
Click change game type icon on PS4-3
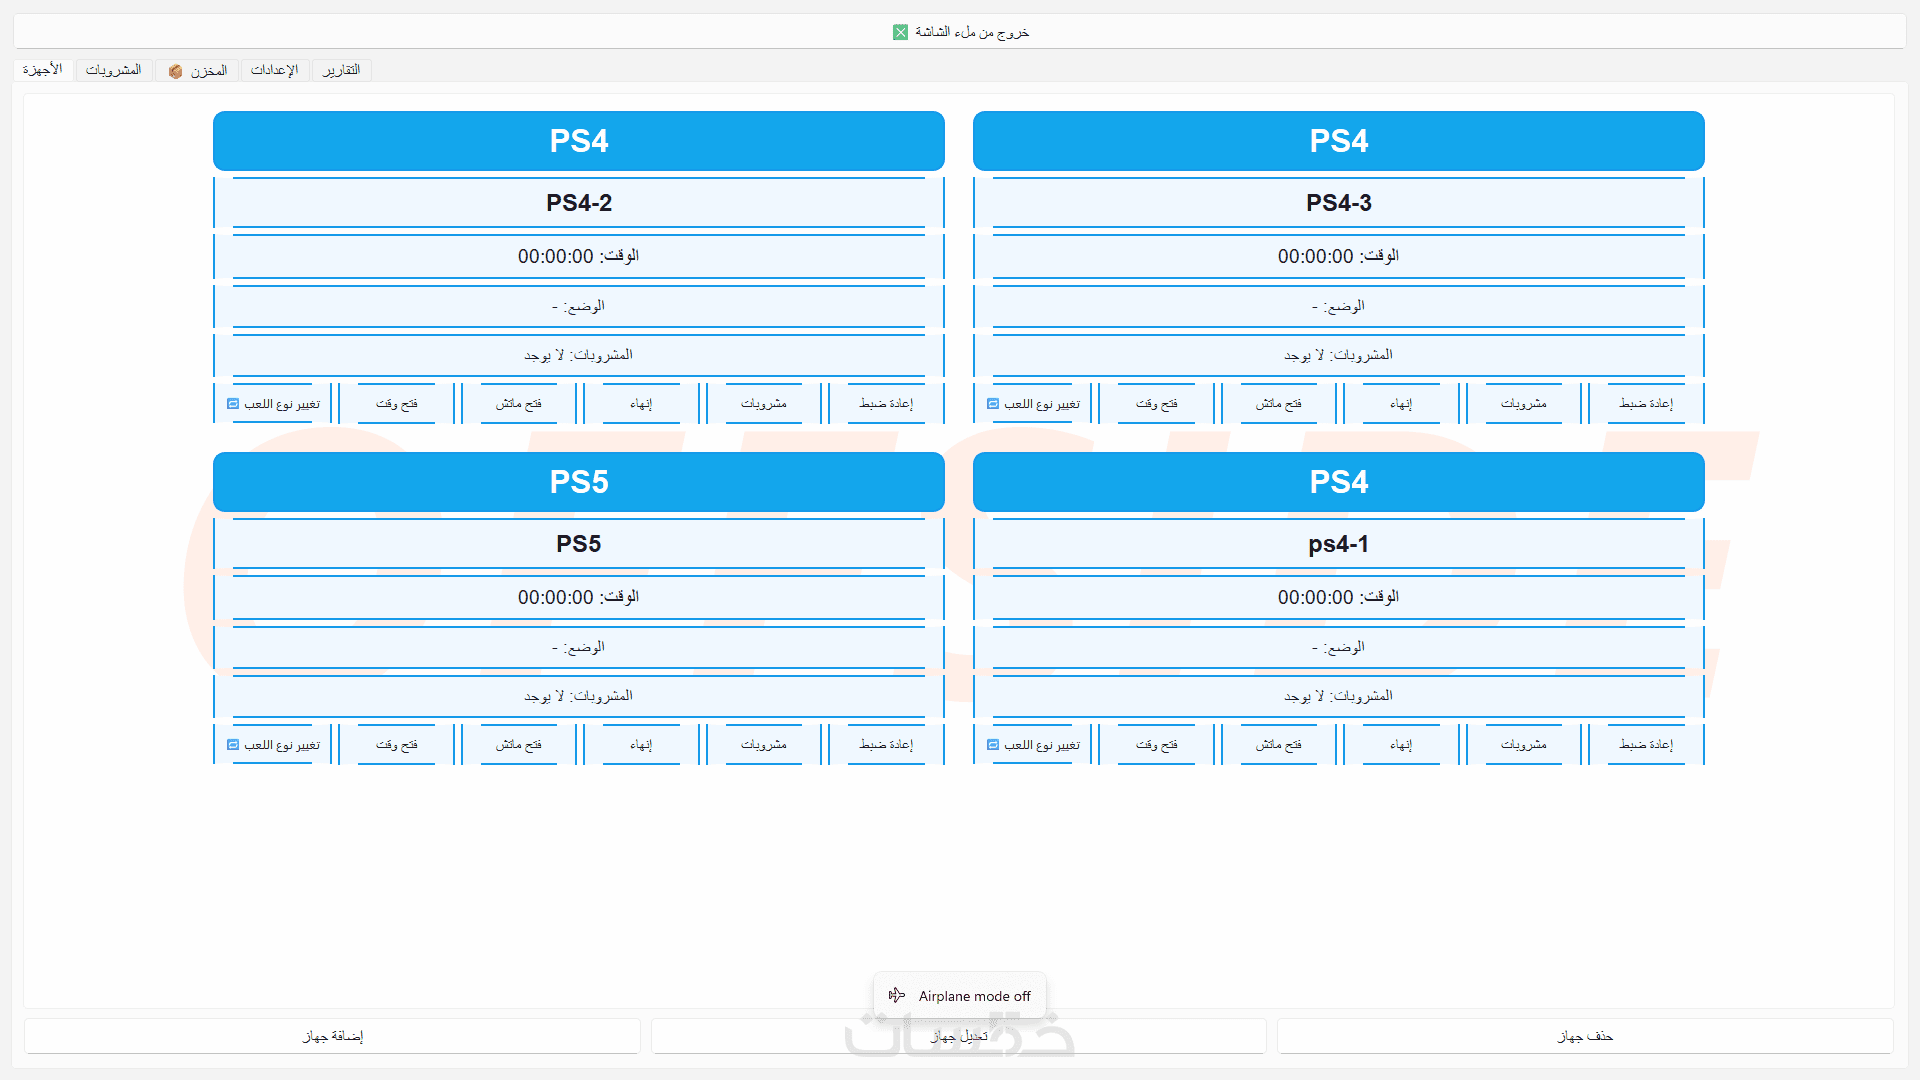coord(993,404)
